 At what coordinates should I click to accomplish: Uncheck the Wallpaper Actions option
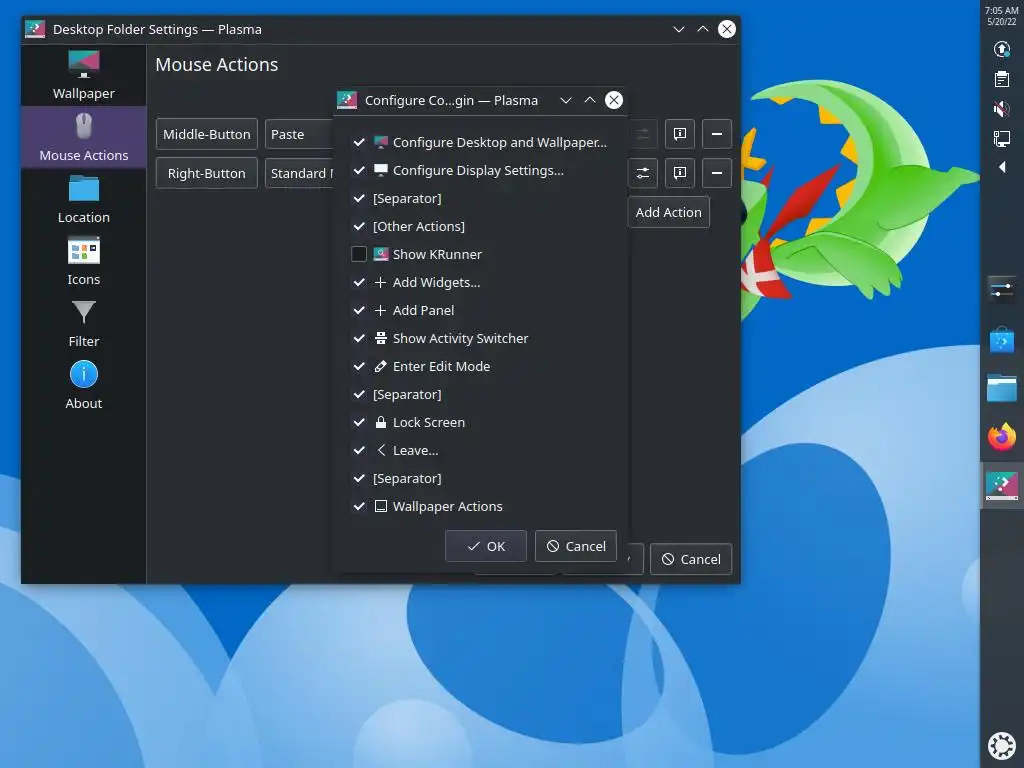[x=359, y=506]
